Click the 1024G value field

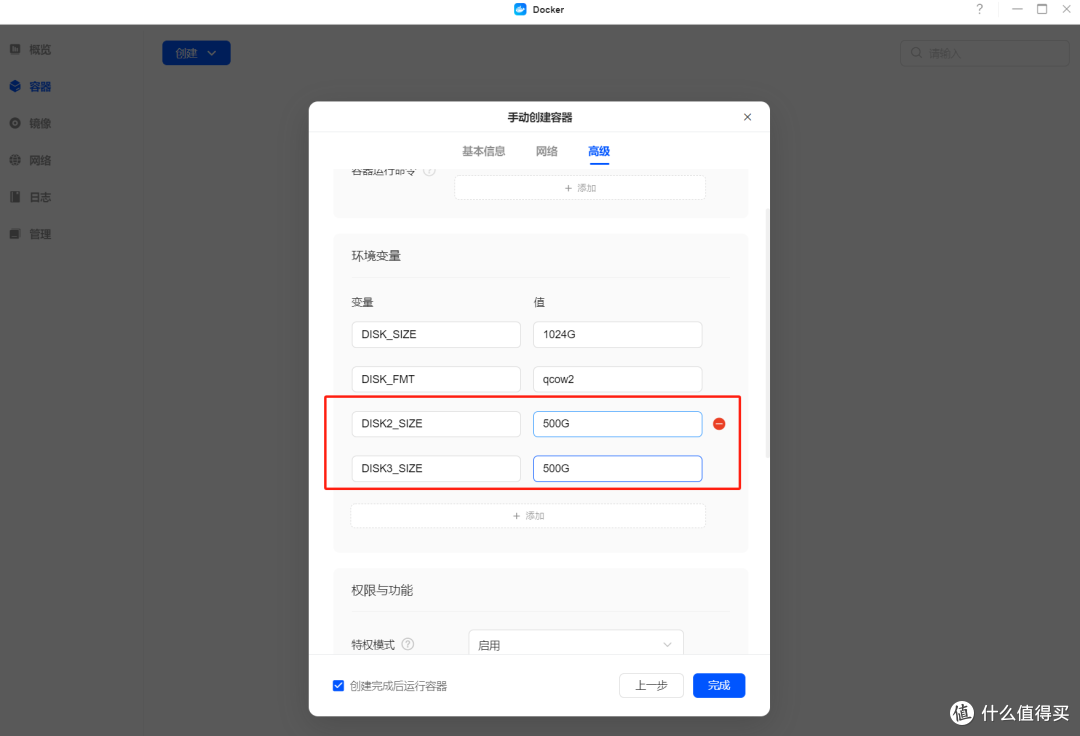pos(618,335)
